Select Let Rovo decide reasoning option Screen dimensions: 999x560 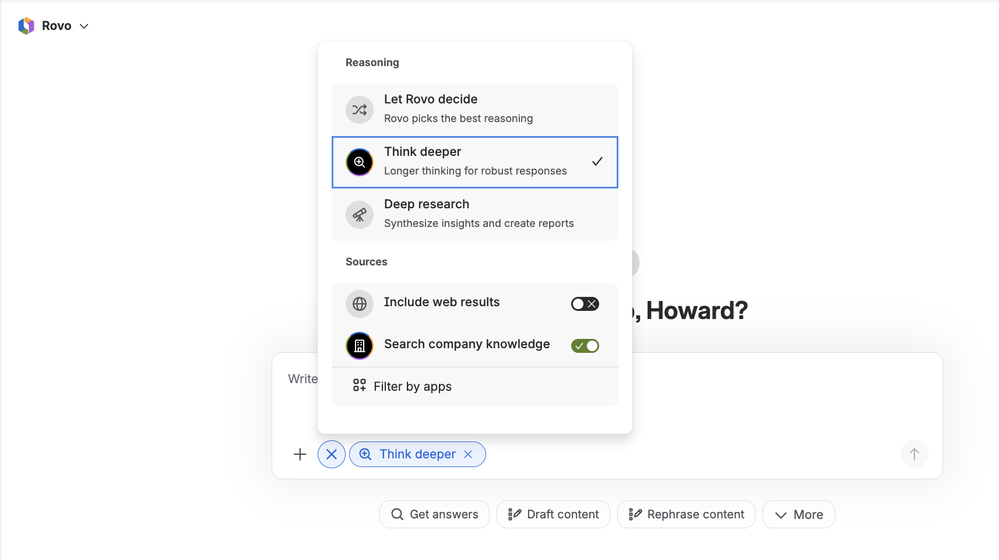pyautogui.click(x=475, y=109)
